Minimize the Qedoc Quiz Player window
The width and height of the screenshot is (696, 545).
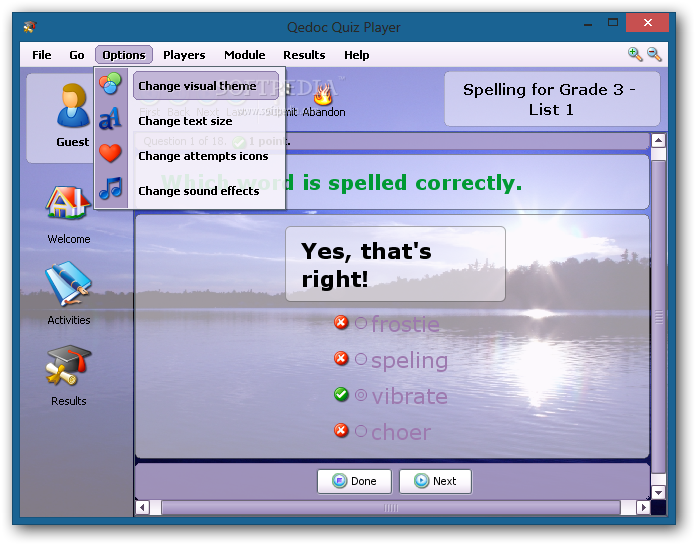[588, 23]
